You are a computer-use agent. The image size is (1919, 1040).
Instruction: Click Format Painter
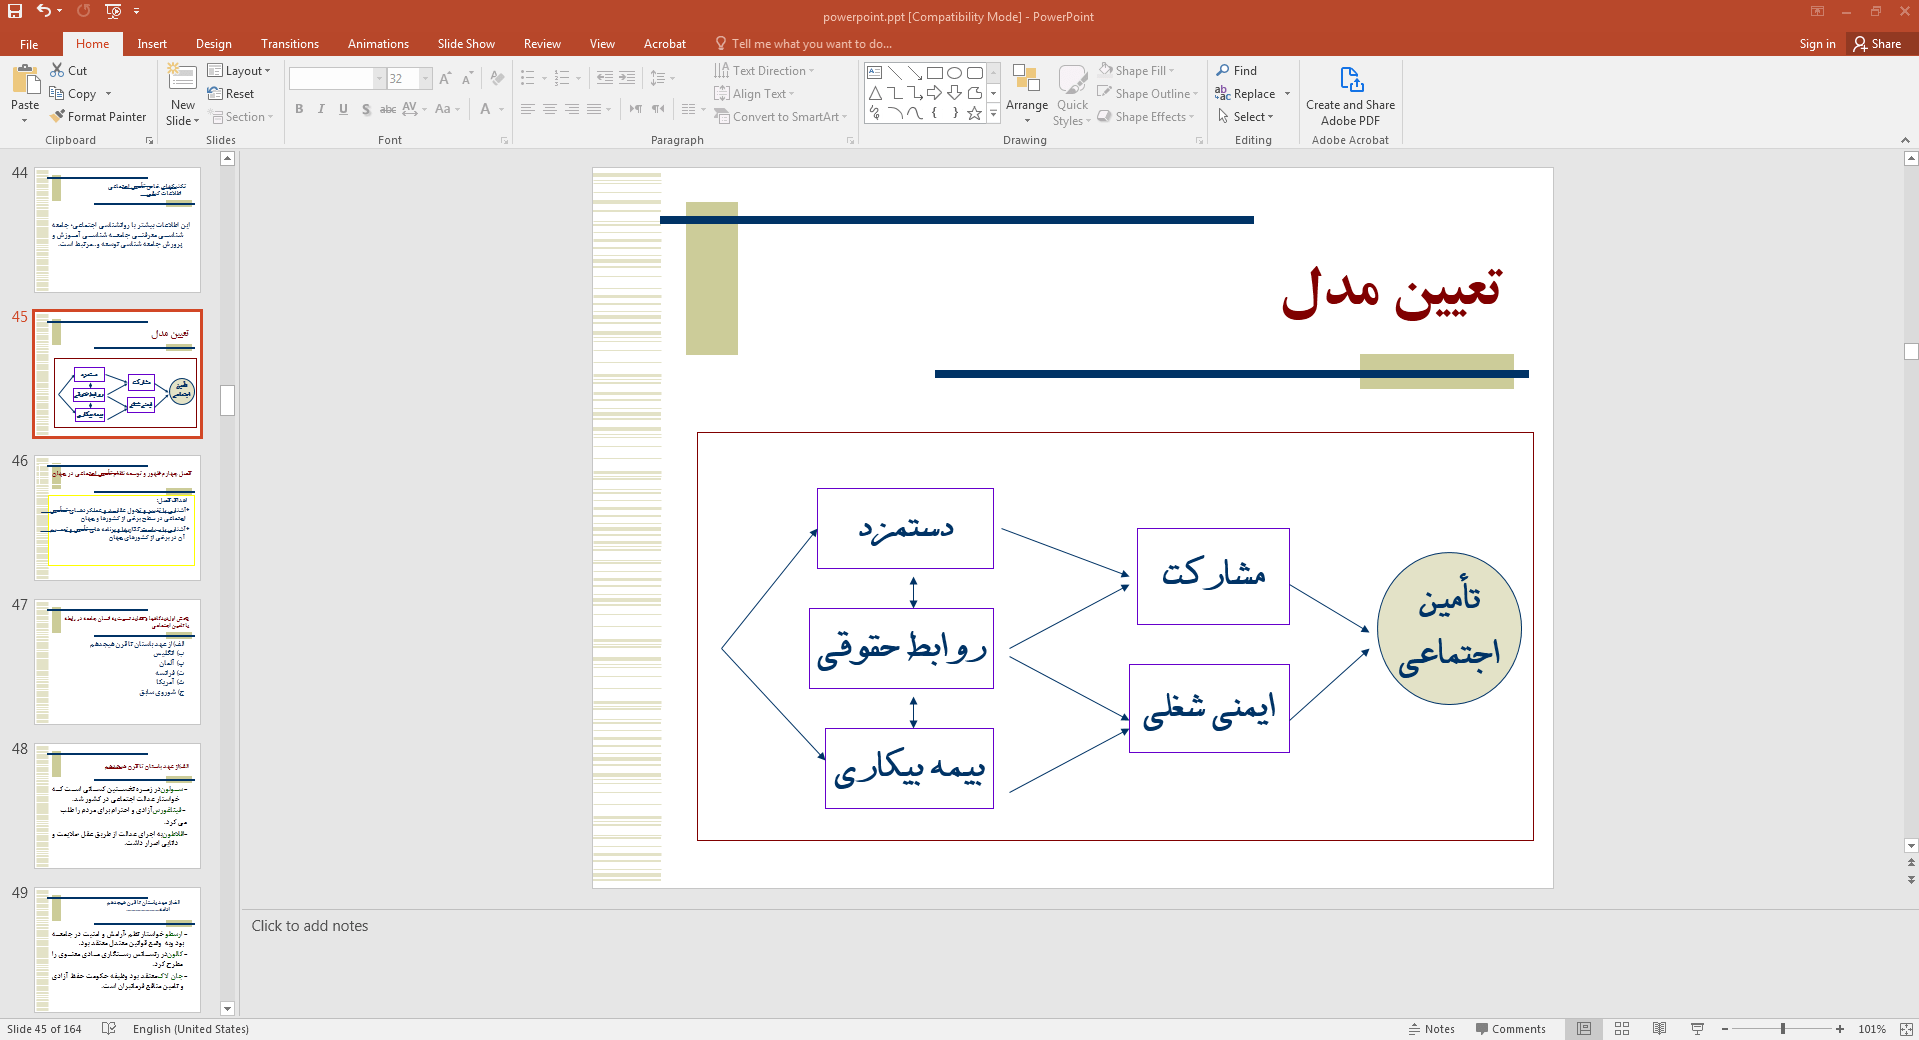tap(98, 117)
